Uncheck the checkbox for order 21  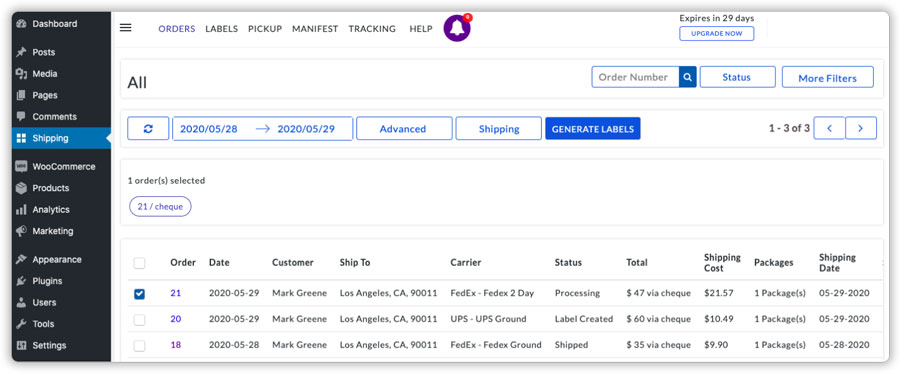(x=139, y=294)
